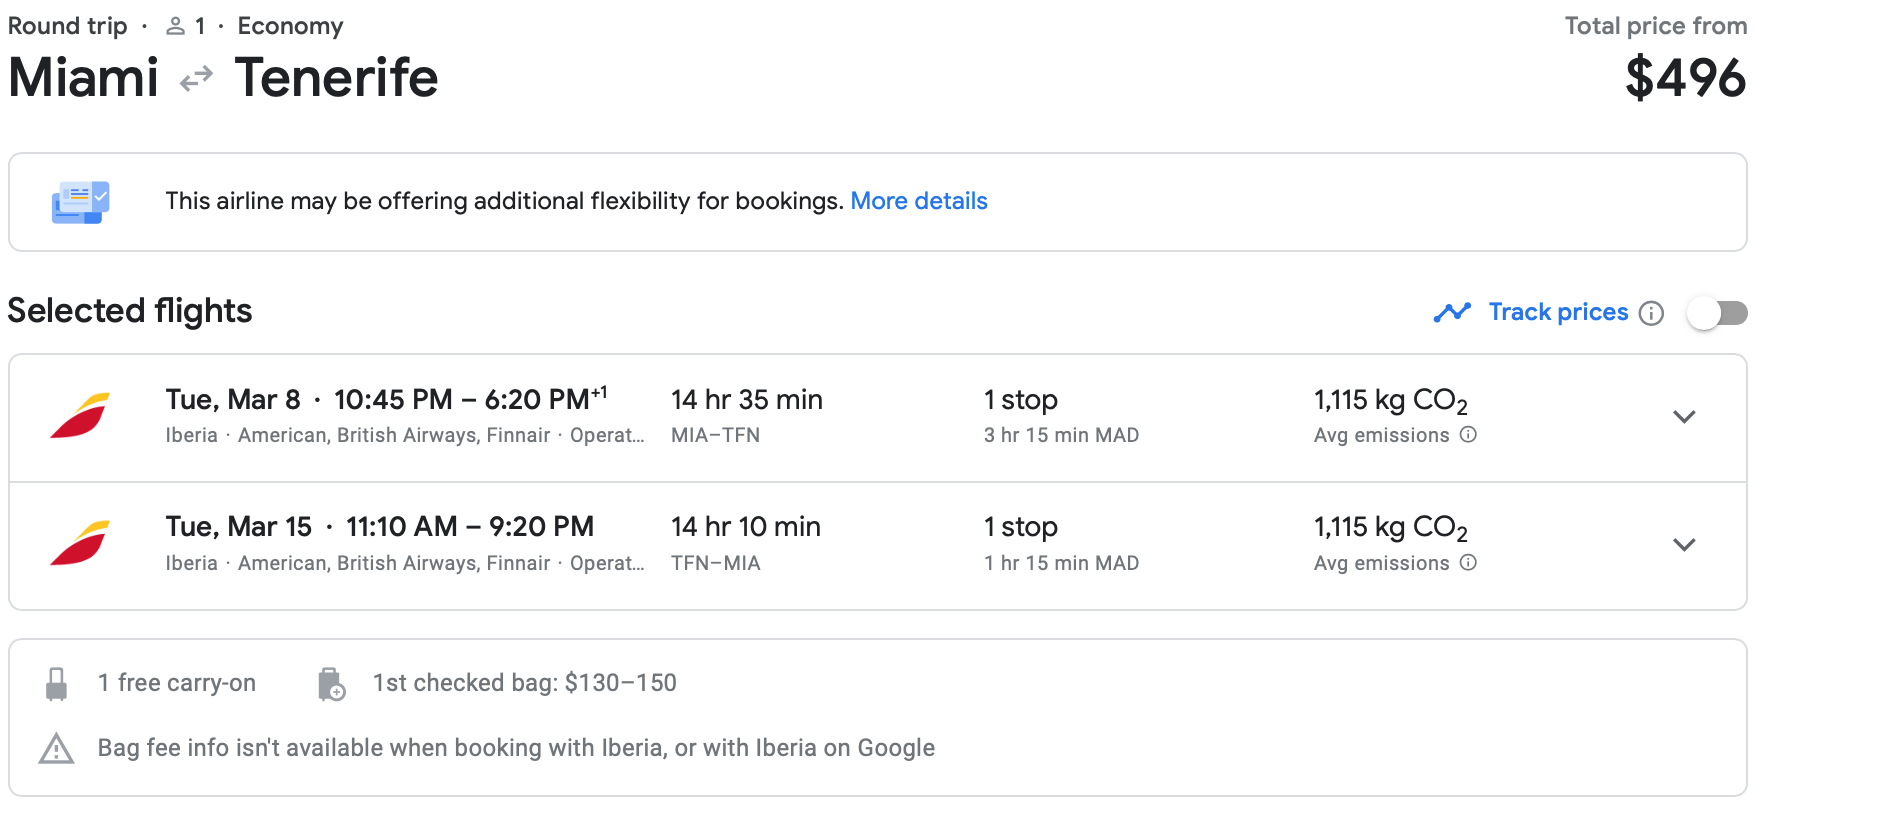
Task: Click the booking flexibility info icon
Action: click(x=80, y=202)
